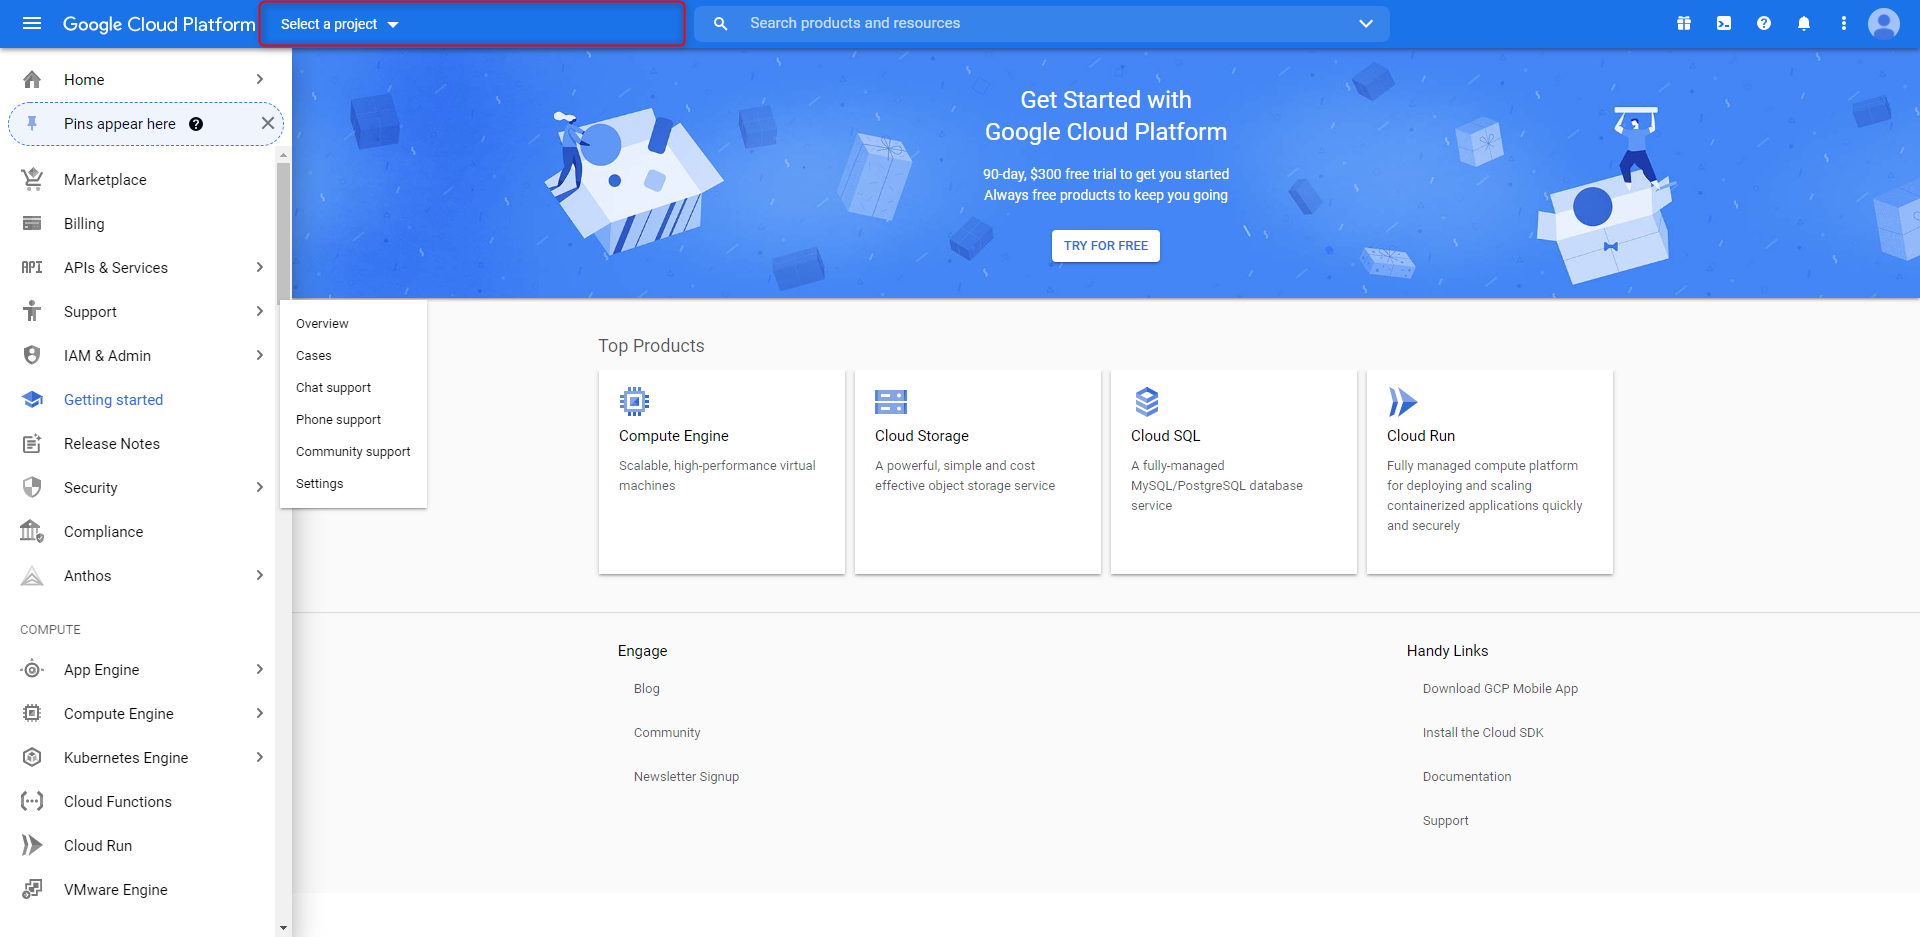Open the Cloud Run product card
Viewport: 1920px width, 937px height.
[1490, 472]
